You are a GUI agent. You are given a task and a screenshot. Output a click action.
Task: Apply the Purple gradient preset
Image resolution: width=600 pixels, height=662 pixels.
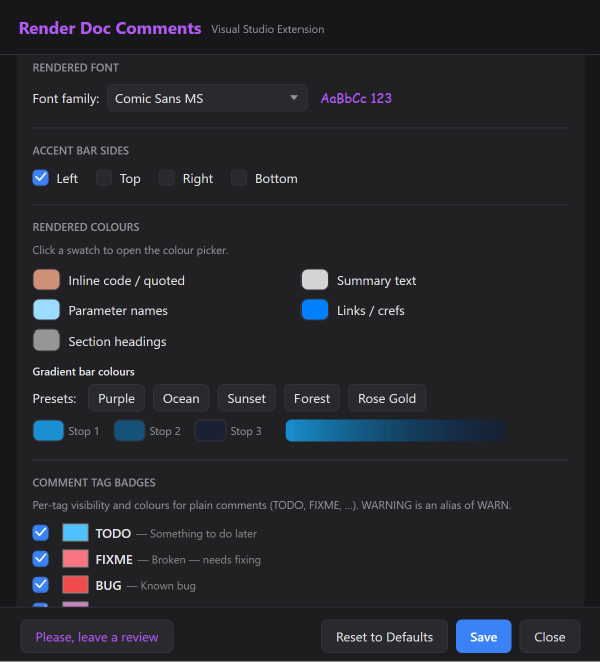click(x=117, y=398)
